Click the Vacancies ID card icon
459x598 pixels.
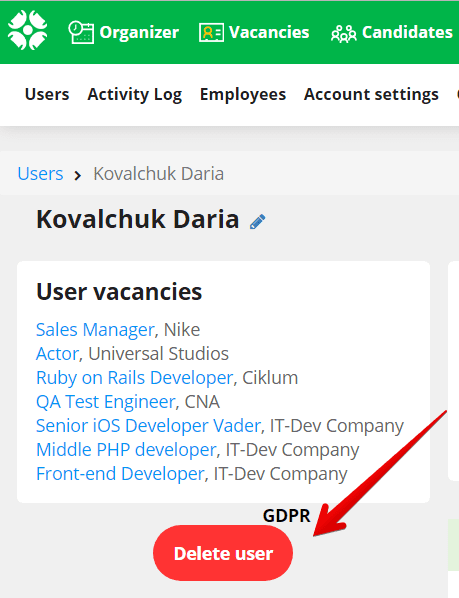pos(211,32)
